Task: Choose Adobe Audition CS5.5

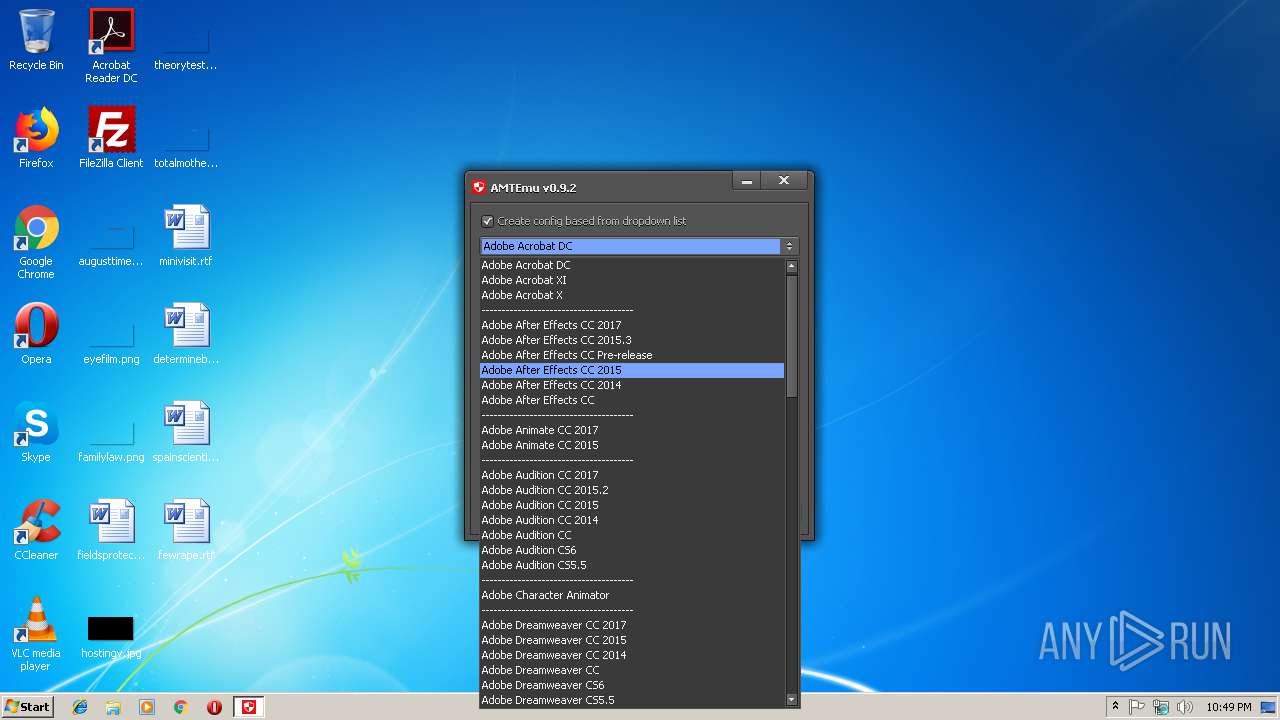Action: [x=632, y=565]
